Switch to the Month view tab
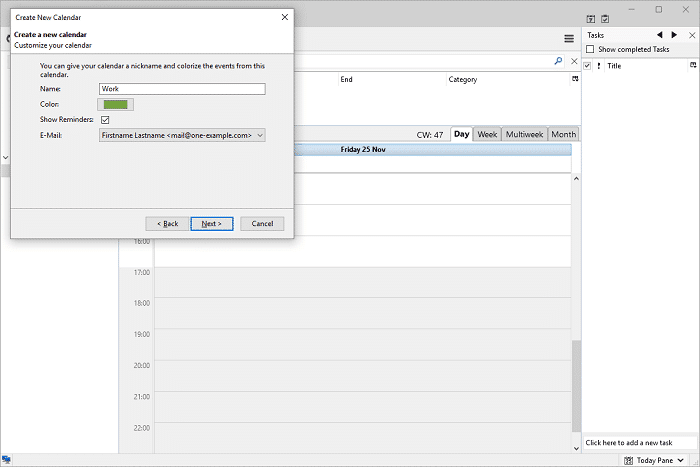Image resolution: width=700 pixels, height=467 pixels. click(563, 134)
